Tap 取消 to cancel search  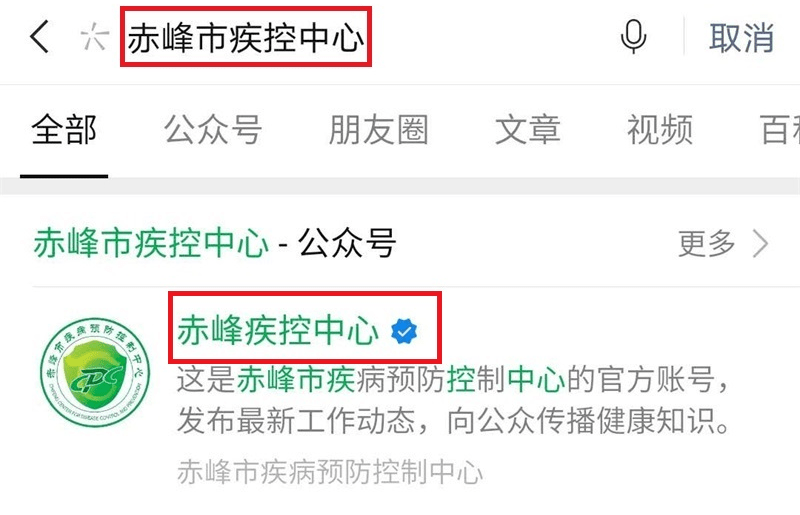[x=741, y=37]
